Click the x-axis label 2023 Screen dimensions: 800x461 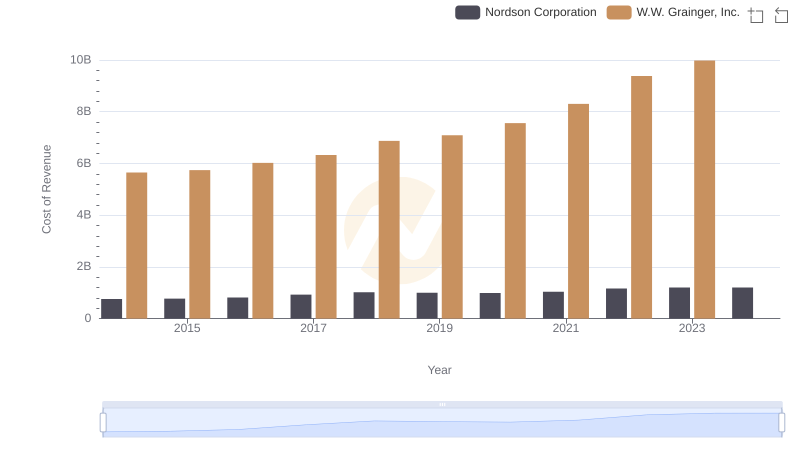point(692,328)
